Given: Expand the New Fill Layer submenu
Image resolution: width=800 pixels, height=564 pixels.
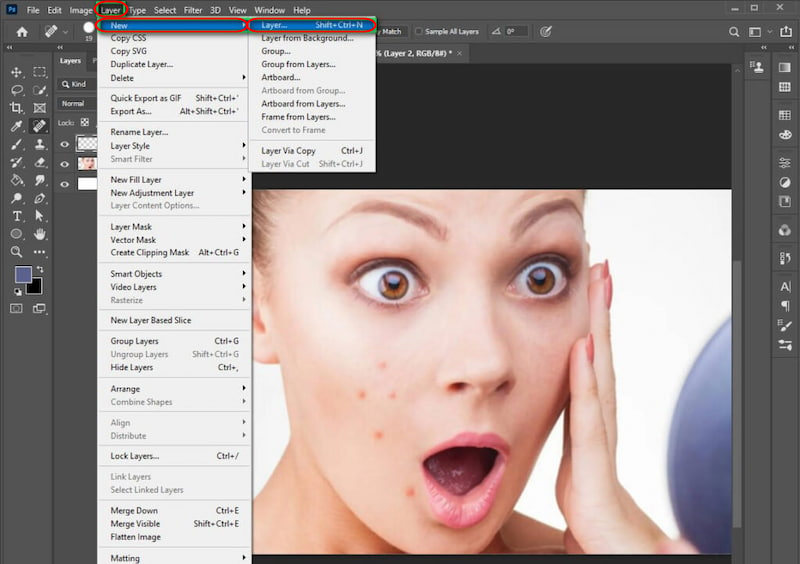Looking at the screenshot, I should coord(174,180).
